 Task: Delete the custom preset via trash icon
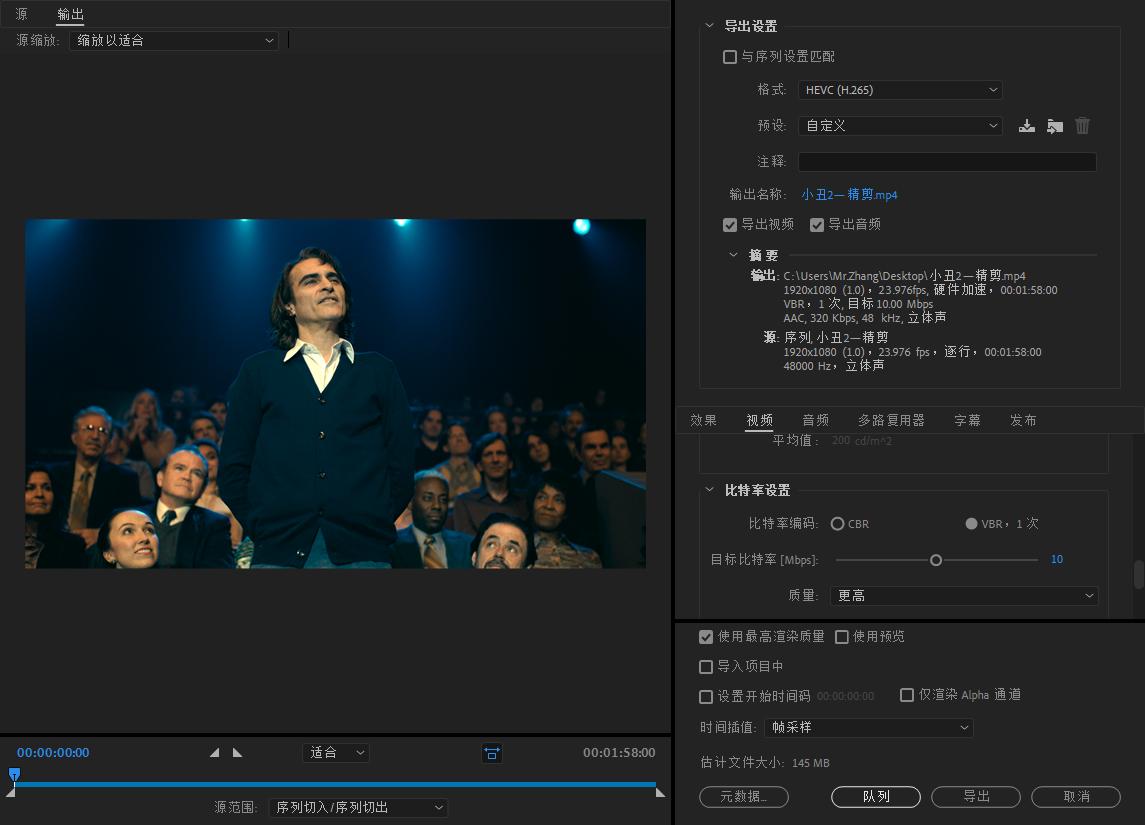tap(1082, 126)
